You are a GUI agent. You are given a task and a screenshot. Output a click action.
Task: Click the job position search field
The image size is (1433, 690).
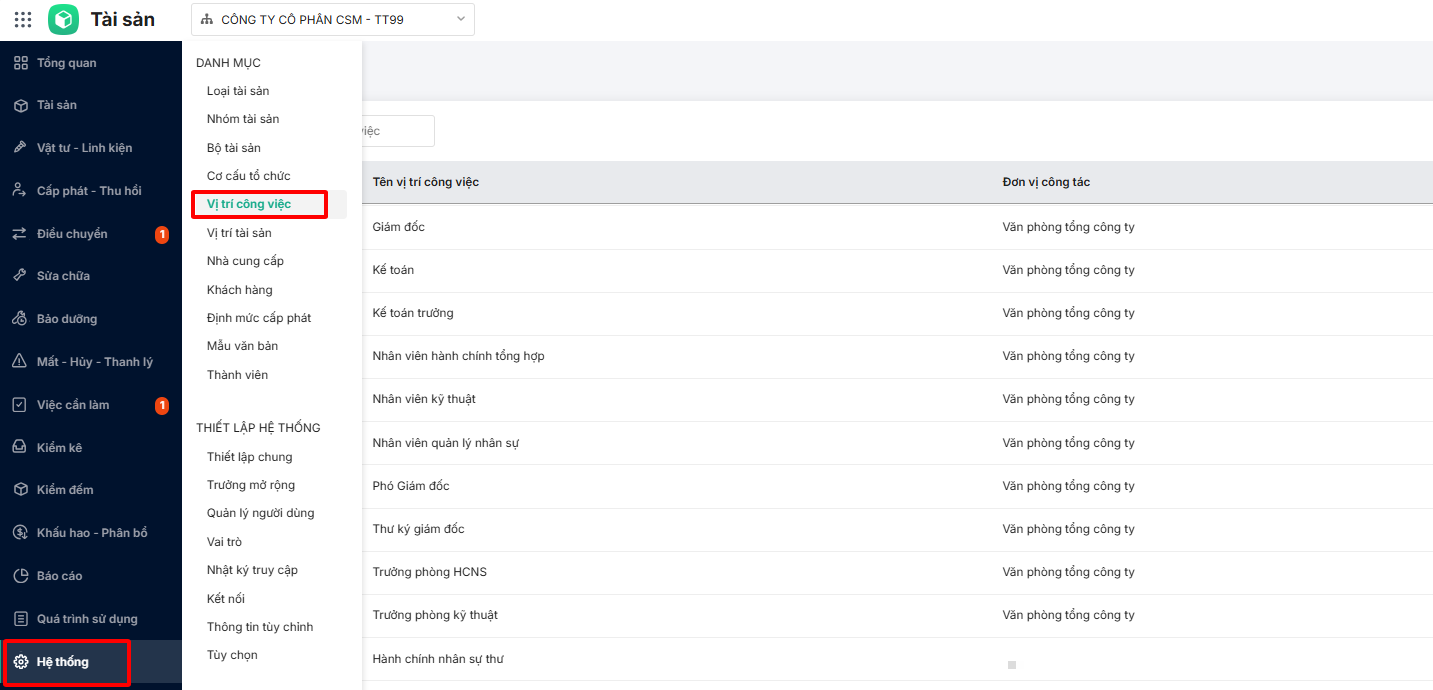click(398, 131)
